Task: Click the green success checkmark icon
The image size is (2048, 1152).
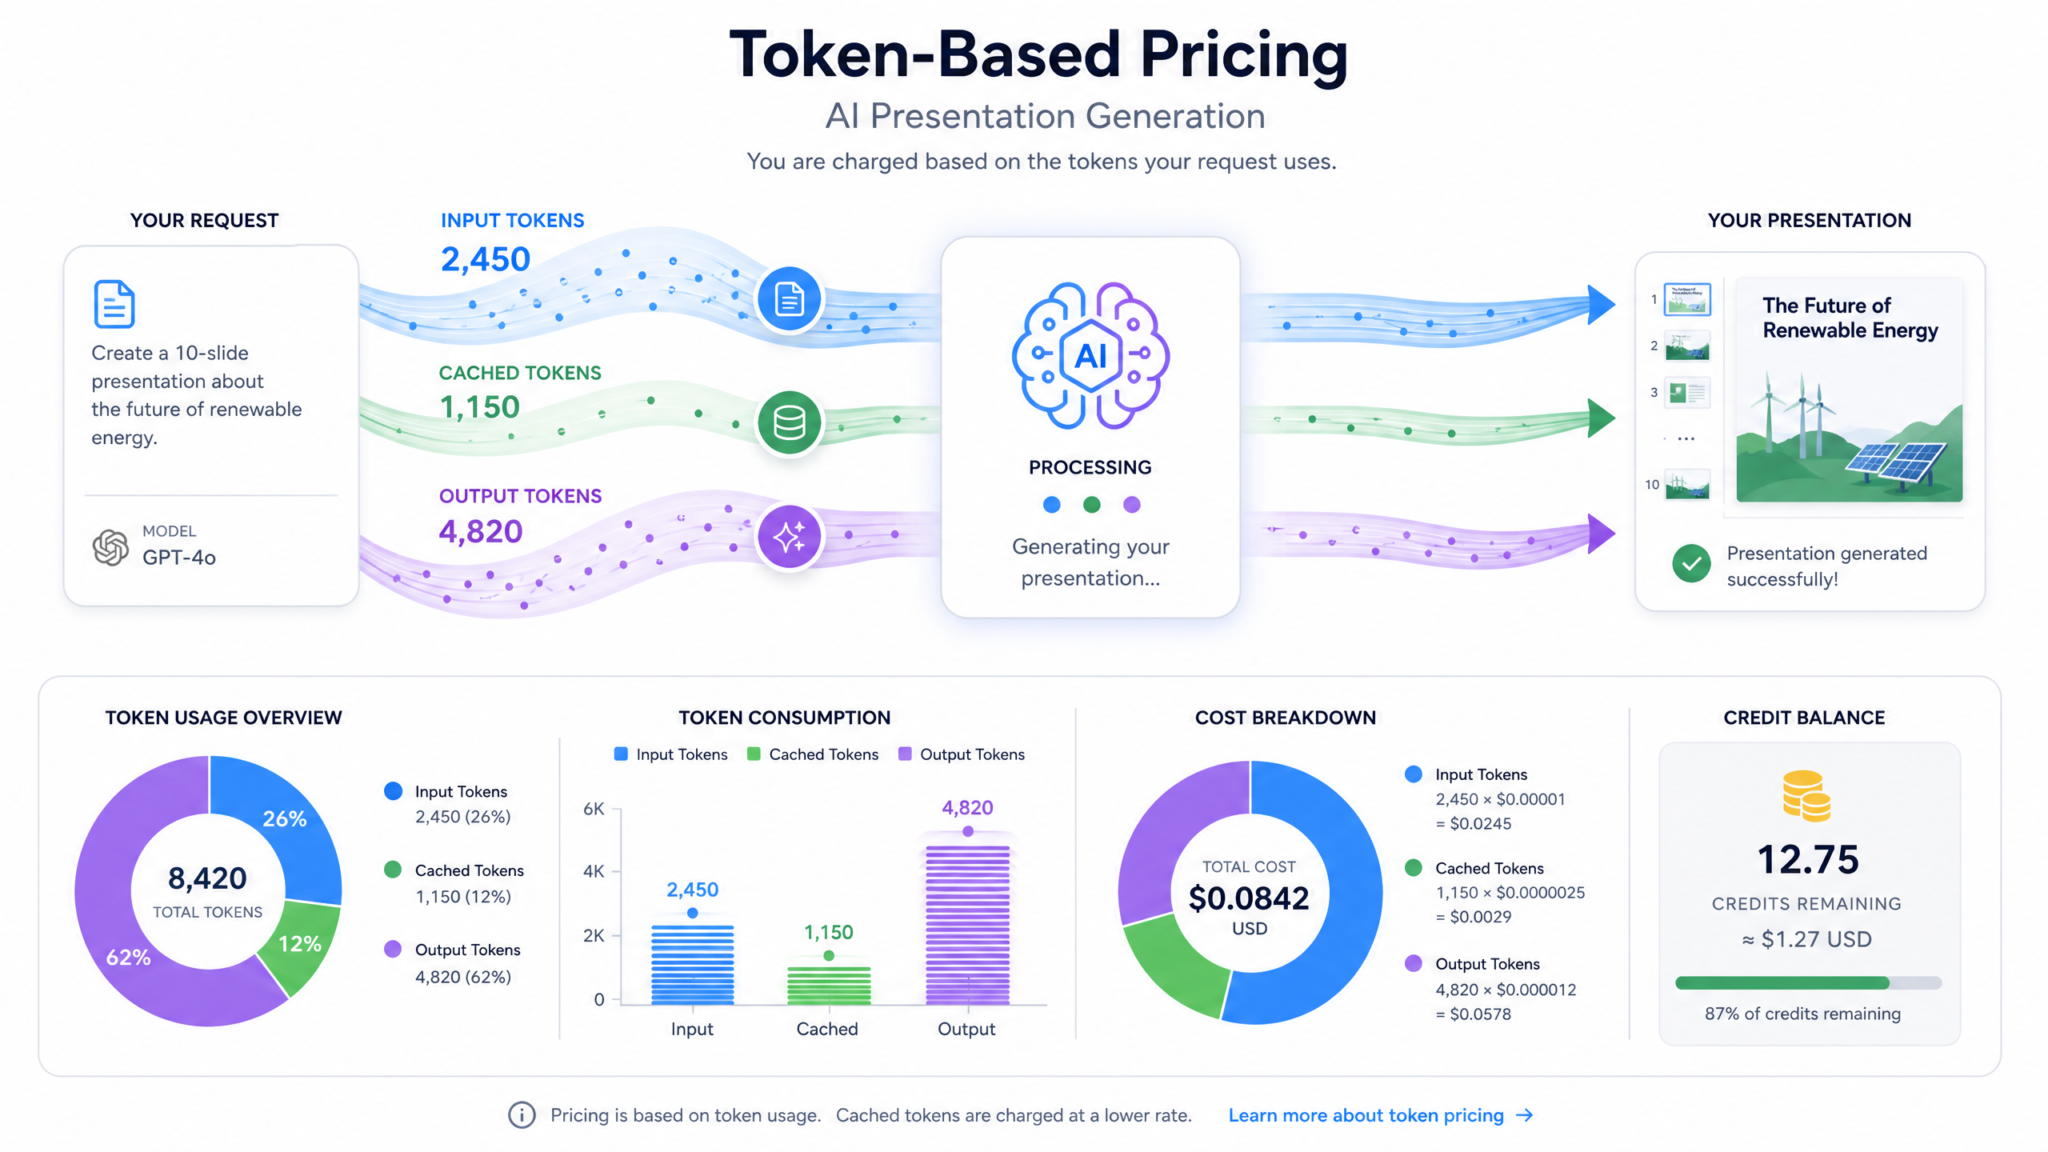Action: click(1691, 564)
